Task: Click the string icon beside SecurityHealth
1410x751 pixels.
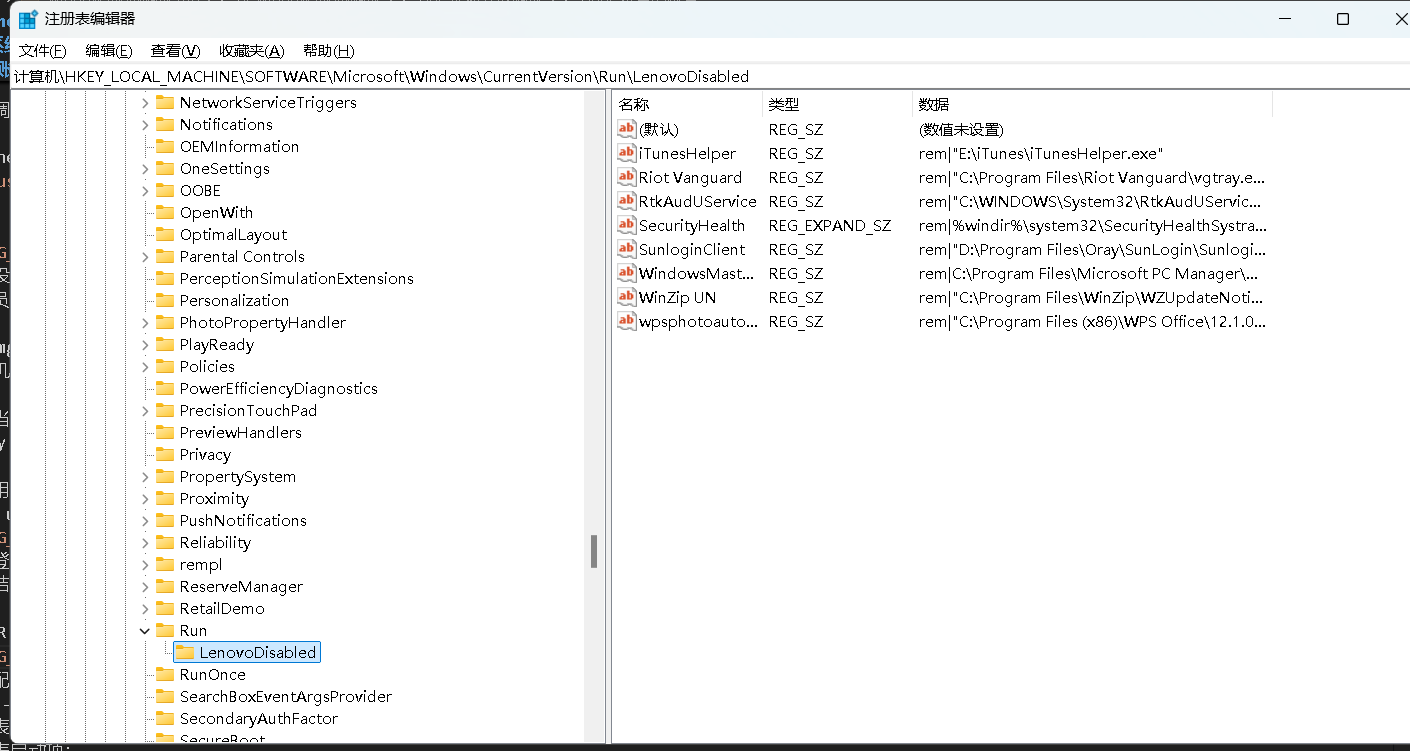Action: (626, 225)
